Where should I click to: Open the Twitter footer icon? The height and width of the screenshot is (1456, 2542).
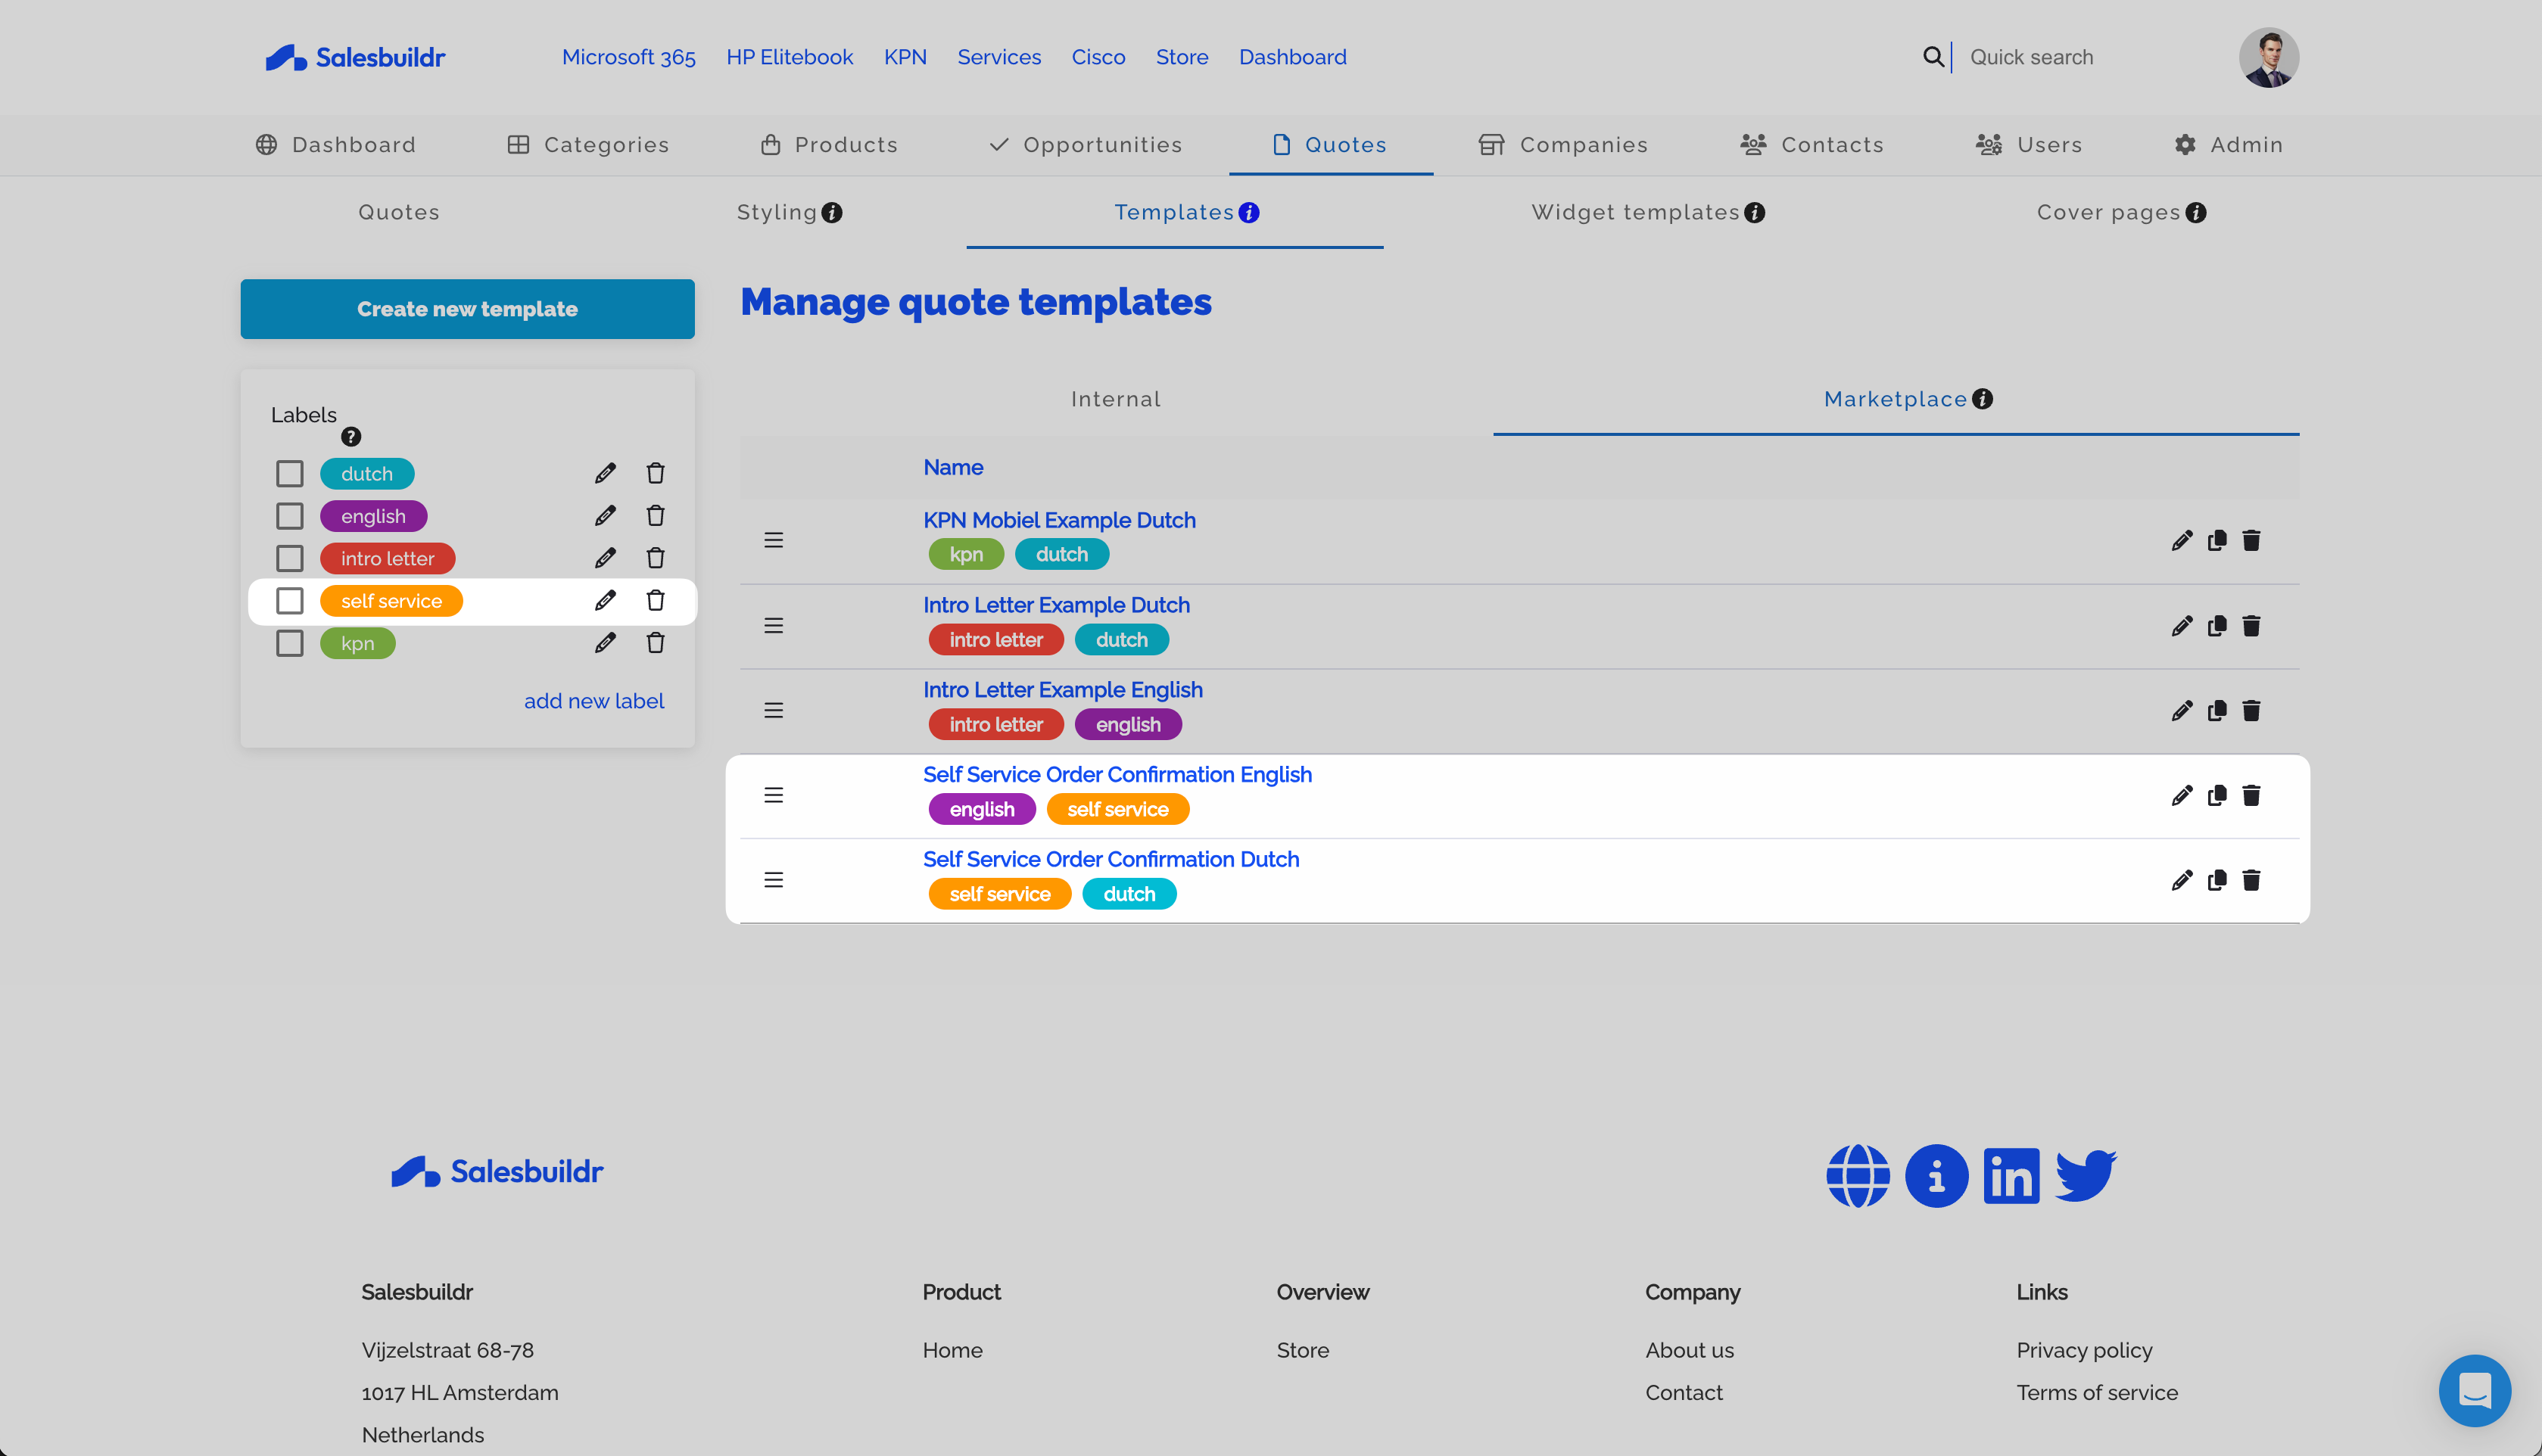pos(2086,1176)
